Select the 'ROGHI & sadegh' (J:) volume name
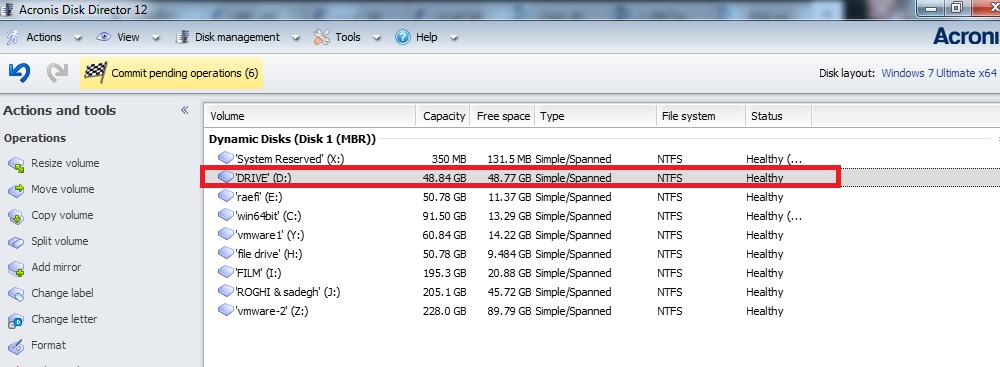This screenshot has width=1000, height=367. [288, 292]
